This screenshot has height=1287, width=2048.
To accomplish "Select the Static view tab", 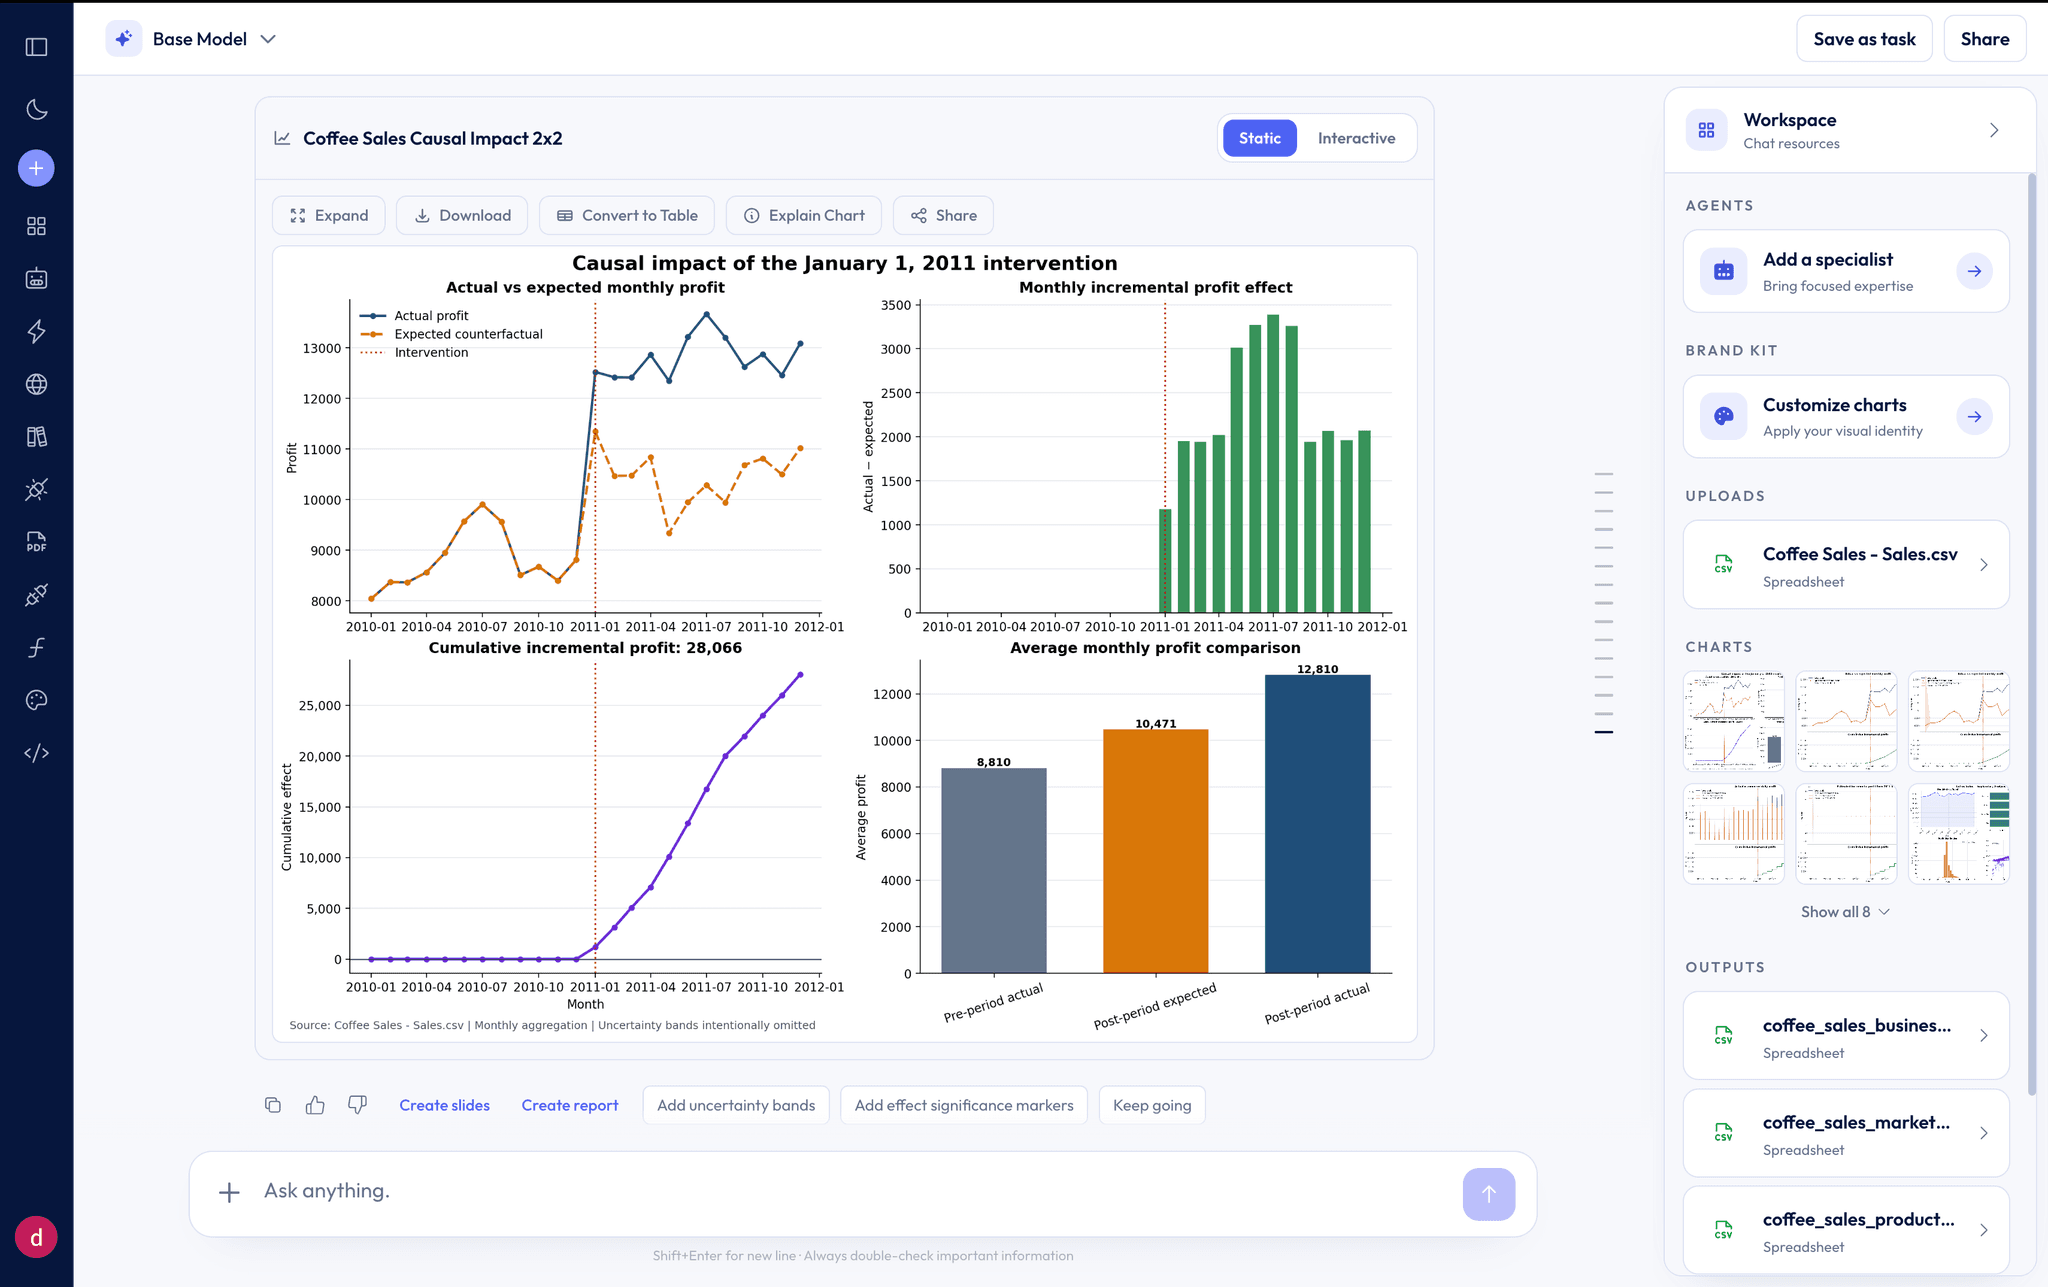I will pos(1259,138).
